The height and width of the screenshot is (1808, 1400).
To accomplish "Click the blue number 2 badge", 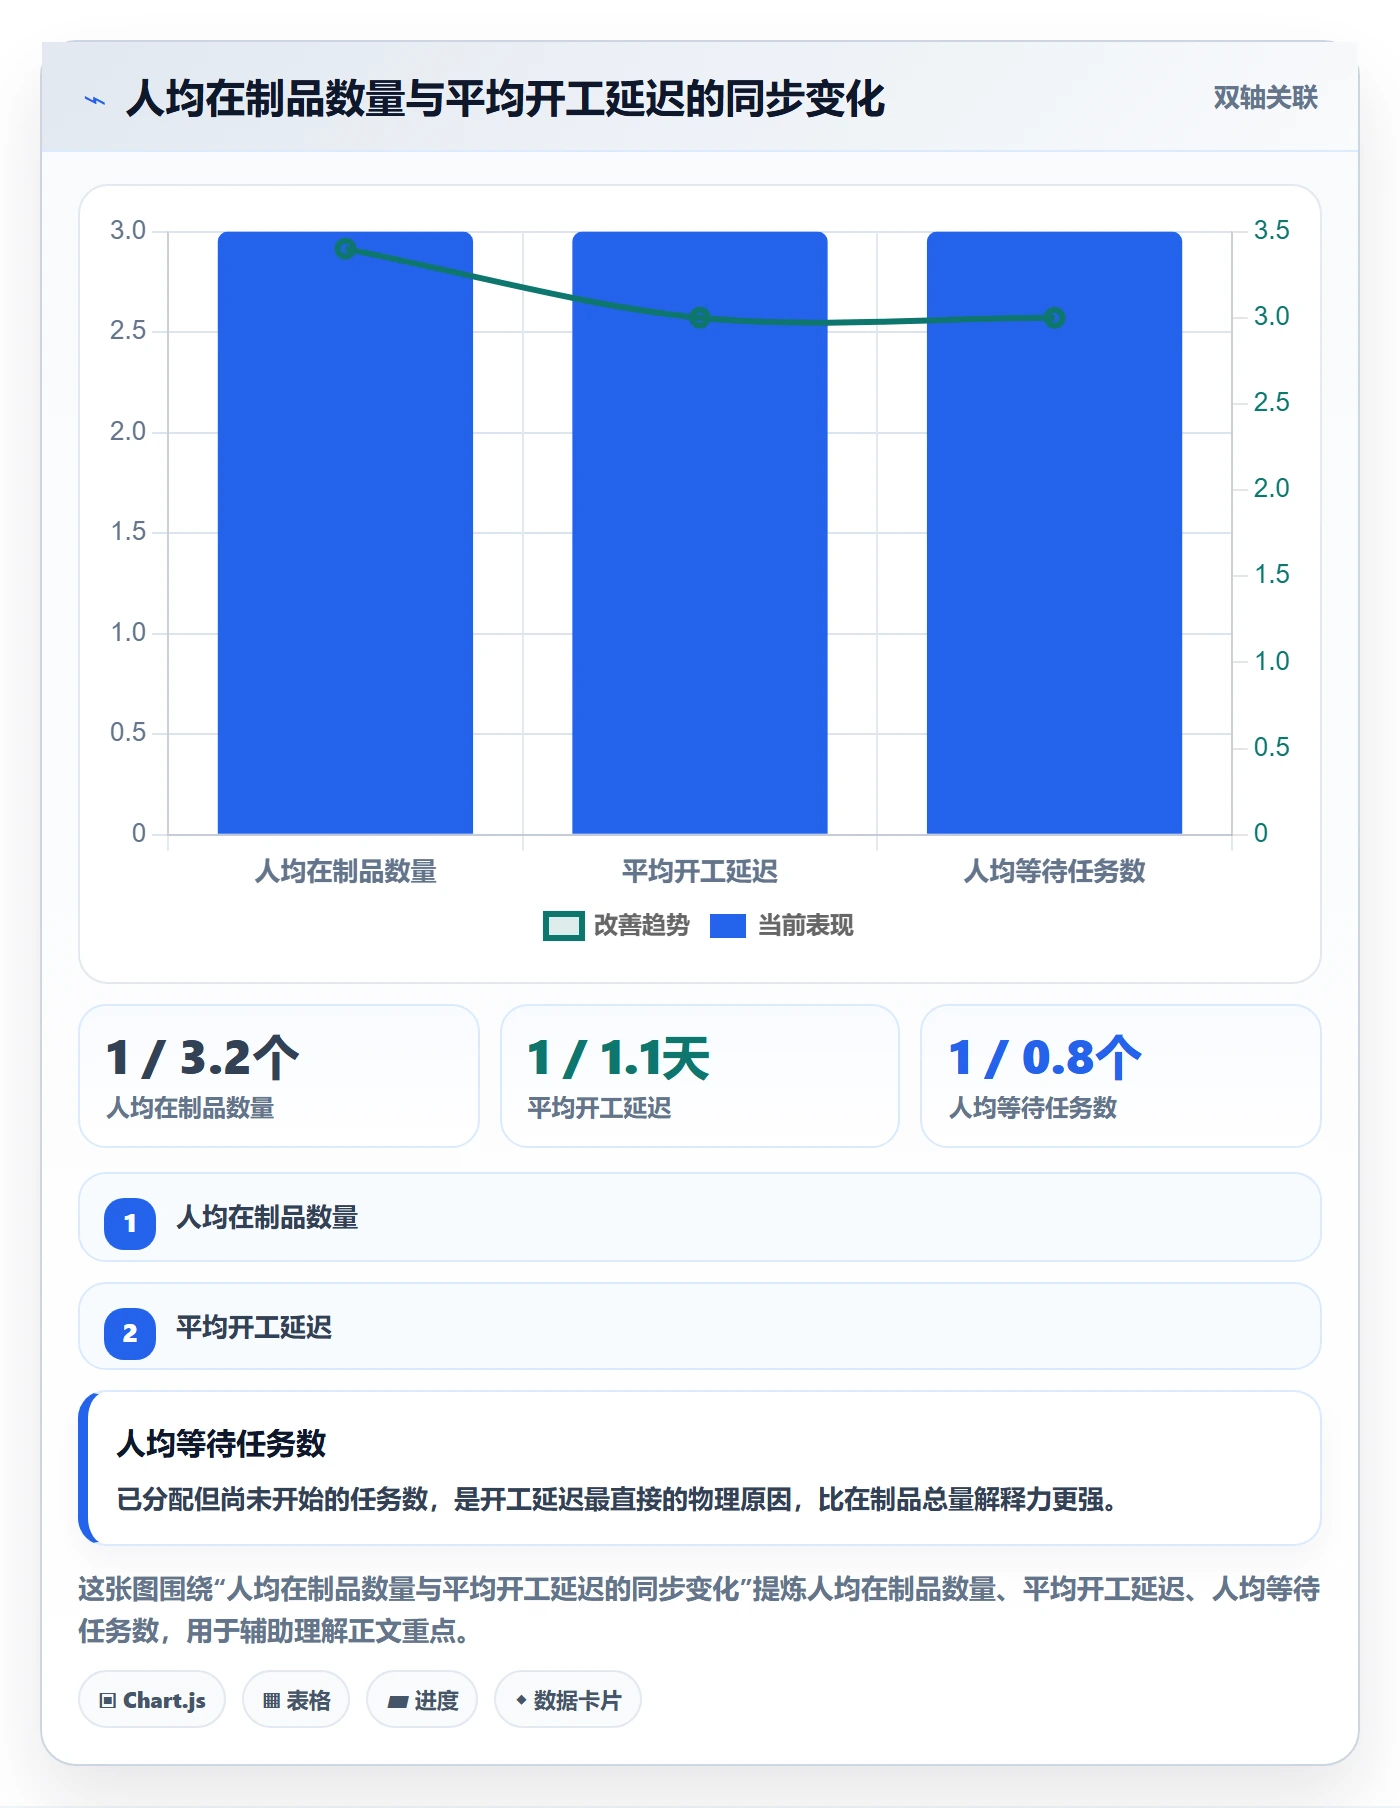I will pos(130,1333).
